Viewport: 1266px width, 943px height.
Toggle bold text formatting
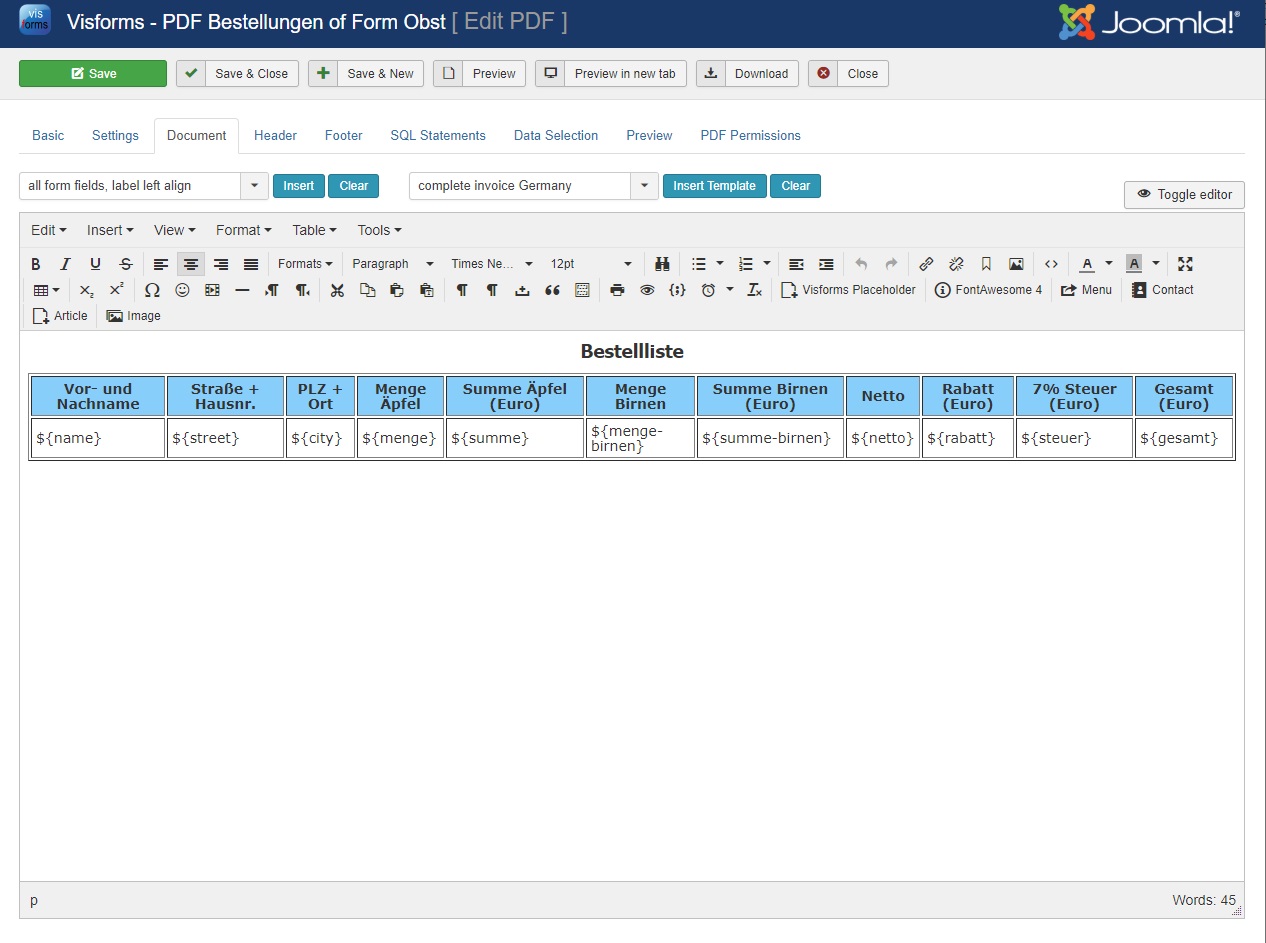[36, 264]
